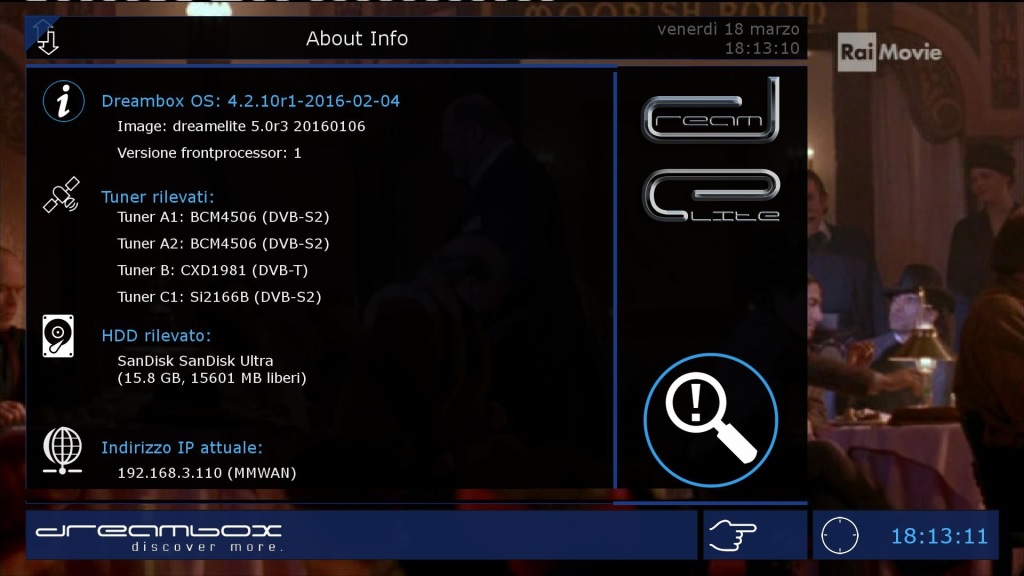Click the date 'venerdì 18 marzo'
The height and width of the screenshot is (576, 1024).
(x=728, y=29)
